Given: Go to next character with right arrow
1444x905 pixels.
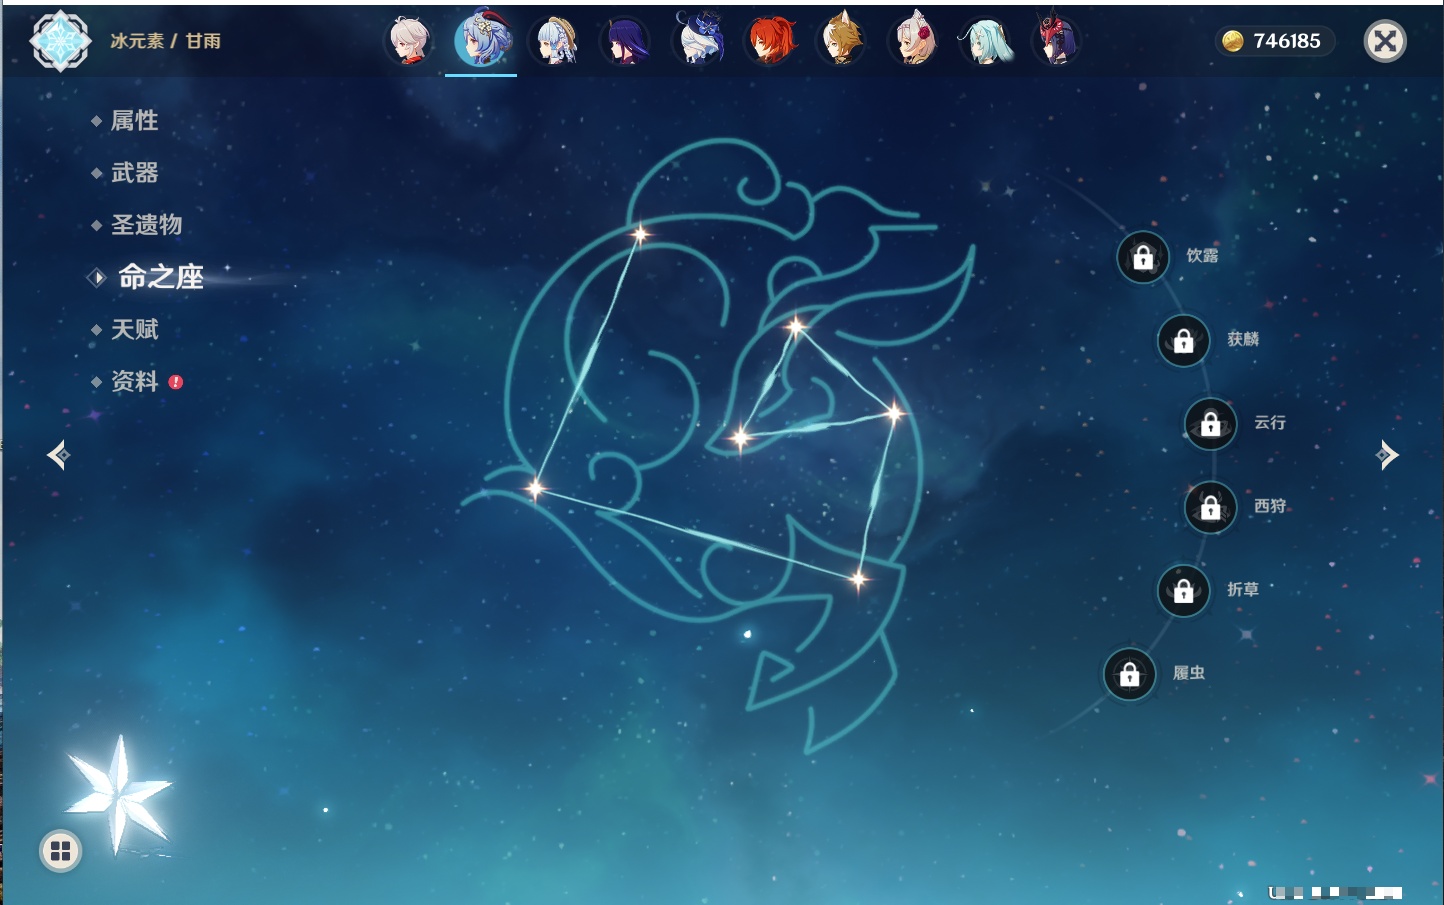Looking at the screenshot, I should (x=1387, y=455).
